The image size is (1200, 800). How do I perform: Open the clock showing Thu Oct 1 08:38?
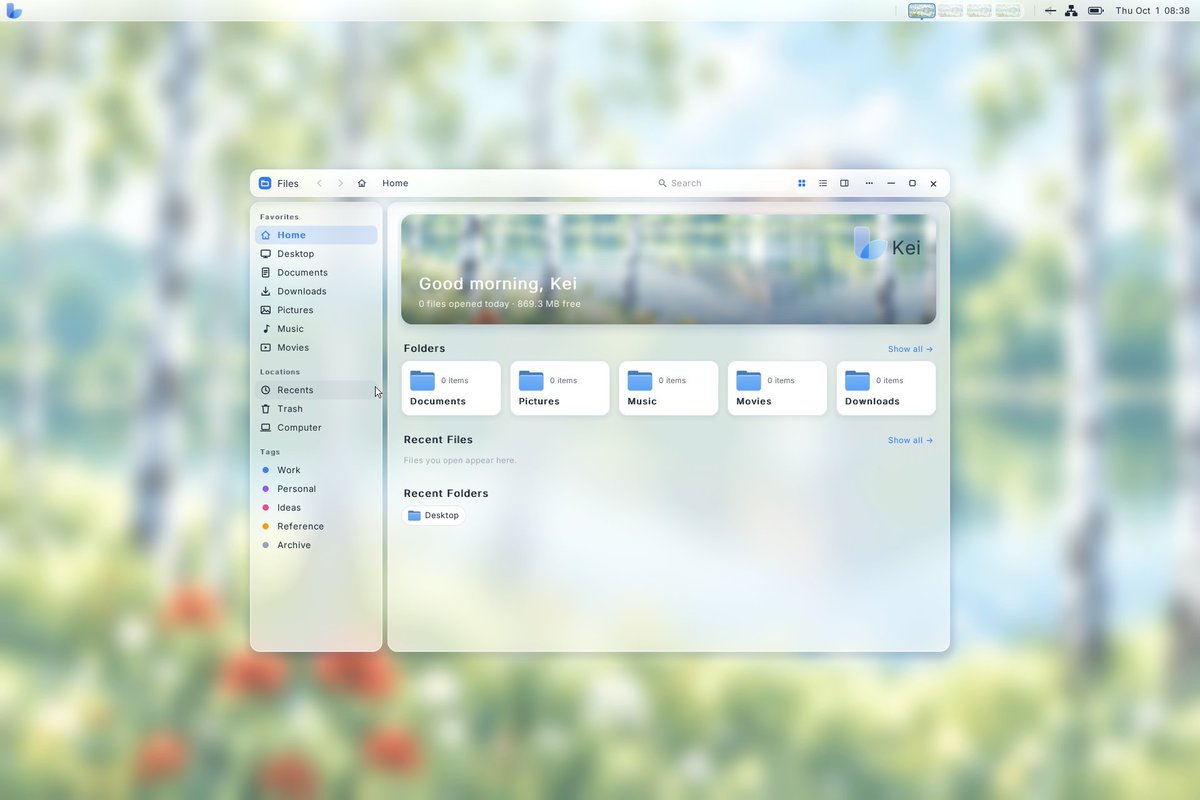(1152, 11)
